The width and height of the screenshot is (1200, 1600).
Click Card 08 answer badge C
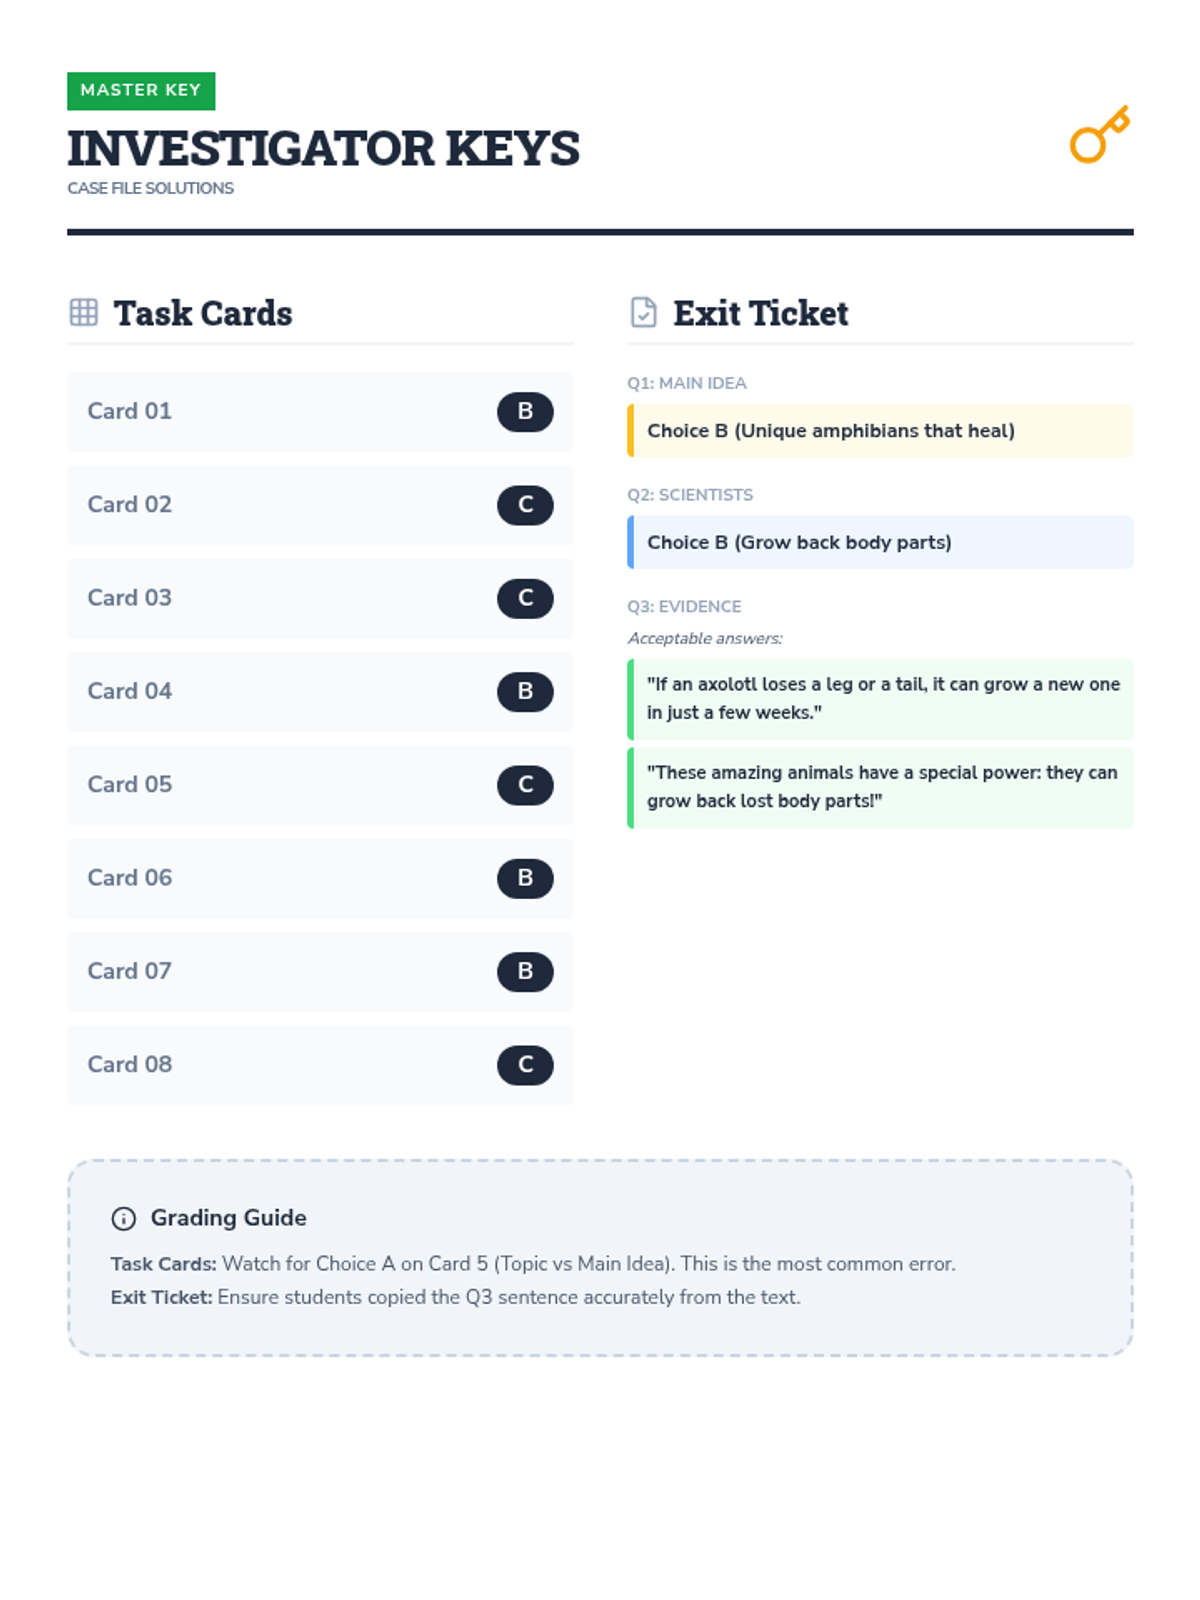(525, 1065)
